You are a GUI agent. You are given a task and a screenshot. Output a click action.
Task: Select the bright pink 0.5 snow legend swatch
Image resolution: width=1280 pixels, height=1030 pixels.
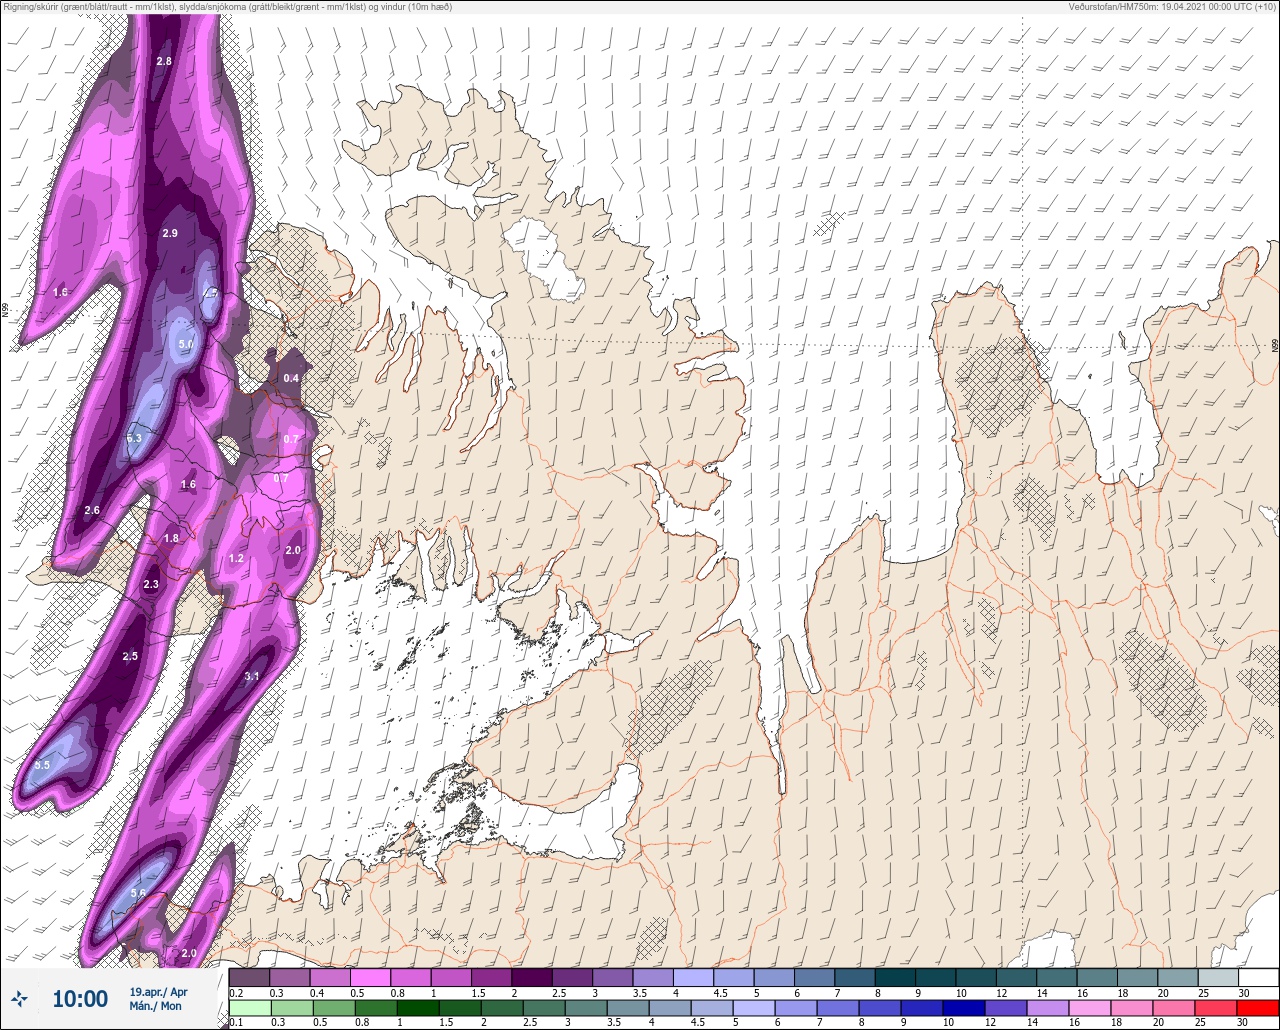coord(370,977)
